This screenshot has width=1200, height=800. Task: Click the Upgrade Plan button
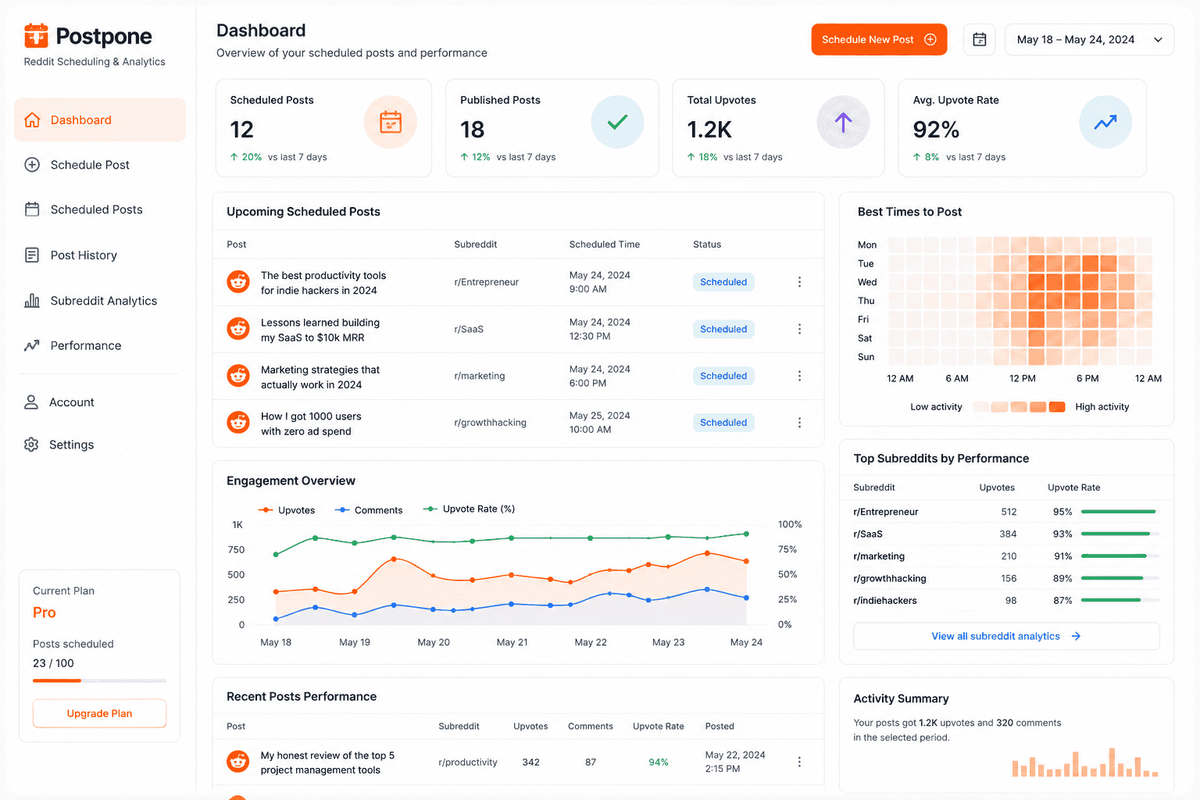100,713
